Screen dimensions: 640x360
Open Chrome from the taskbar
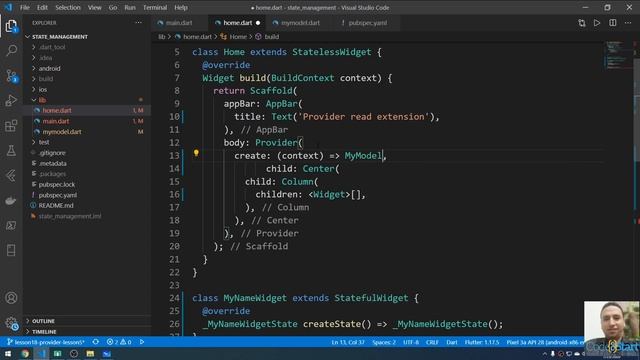point(25,353)
